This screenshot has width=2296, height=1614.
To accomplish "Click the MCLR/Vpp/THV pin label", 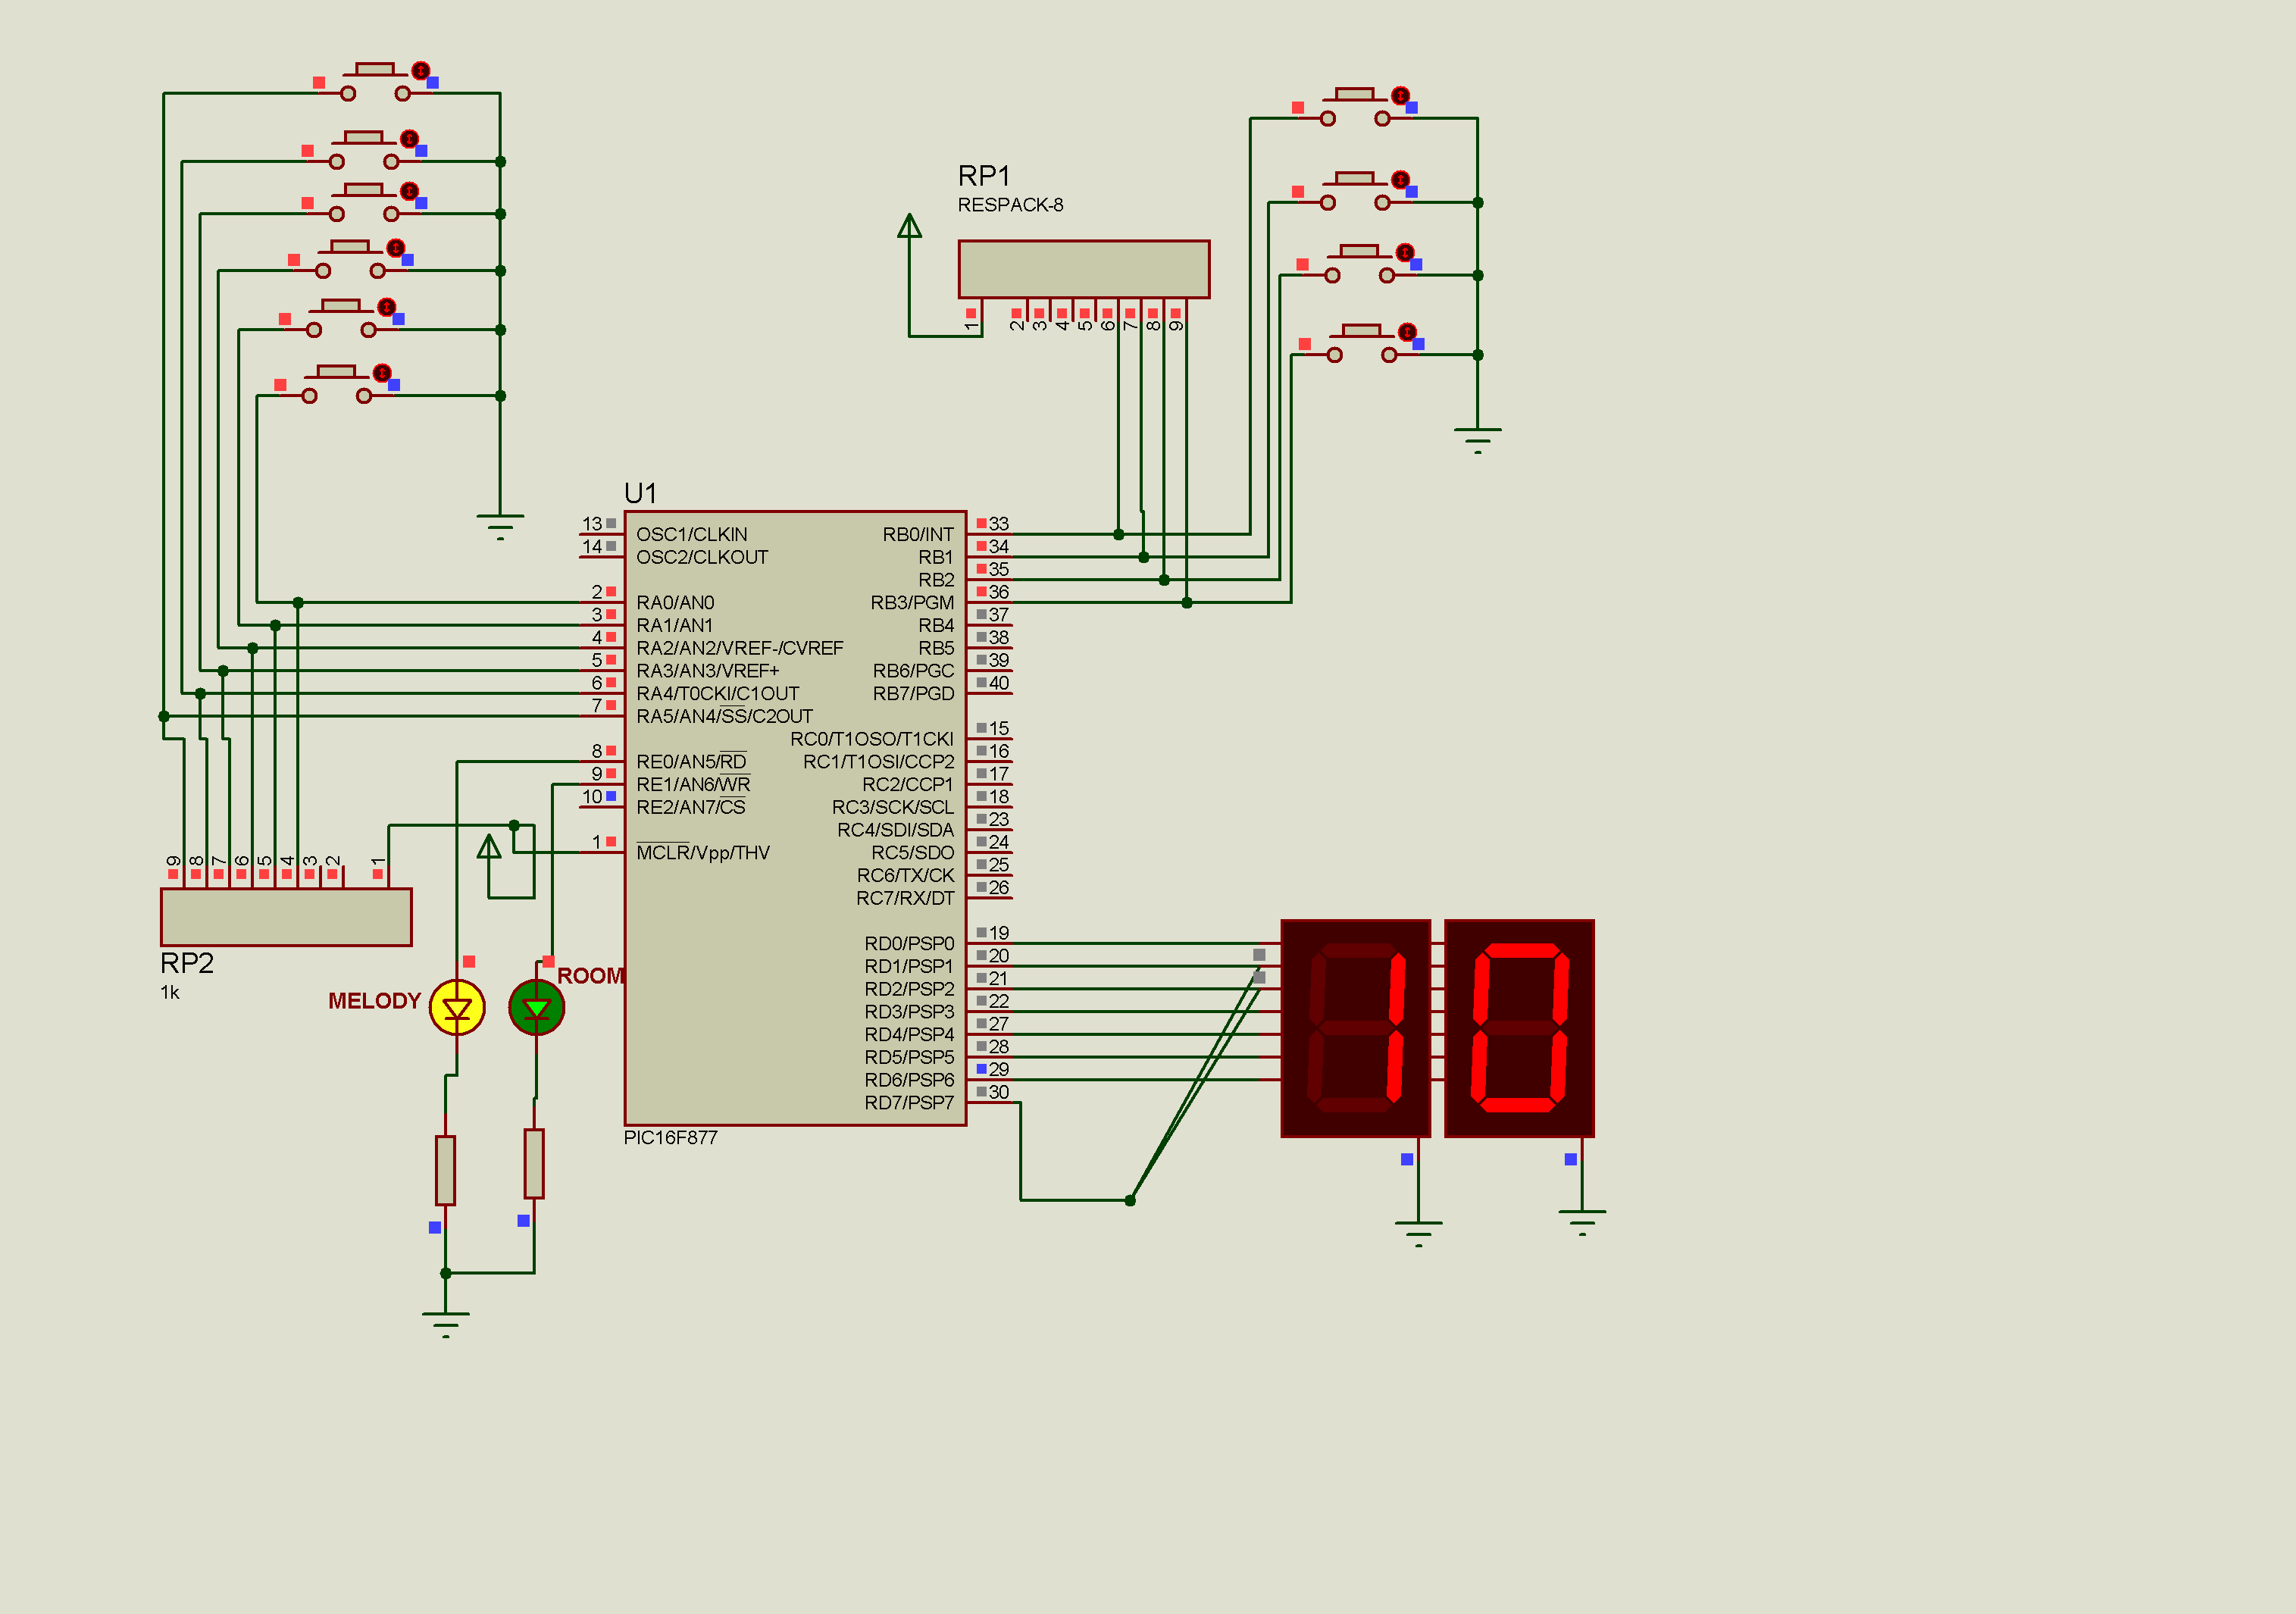I will (703, 853).
